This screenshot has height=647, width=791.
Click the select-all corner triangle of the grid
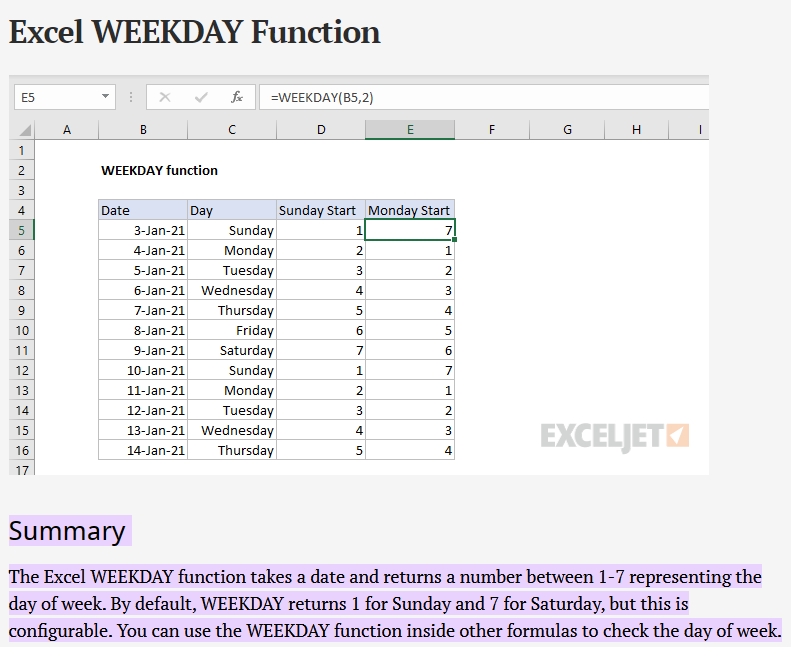click(25, 130)
